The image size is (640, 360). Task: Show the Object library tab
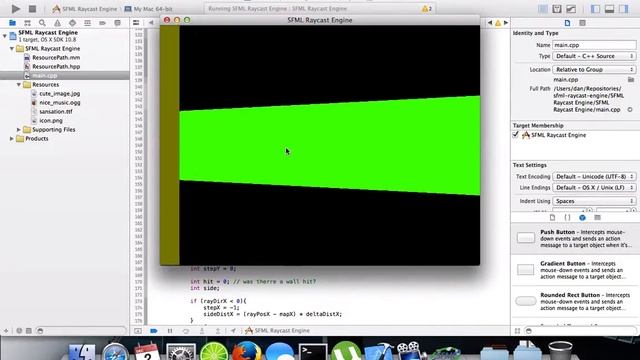tap(582, 218)
